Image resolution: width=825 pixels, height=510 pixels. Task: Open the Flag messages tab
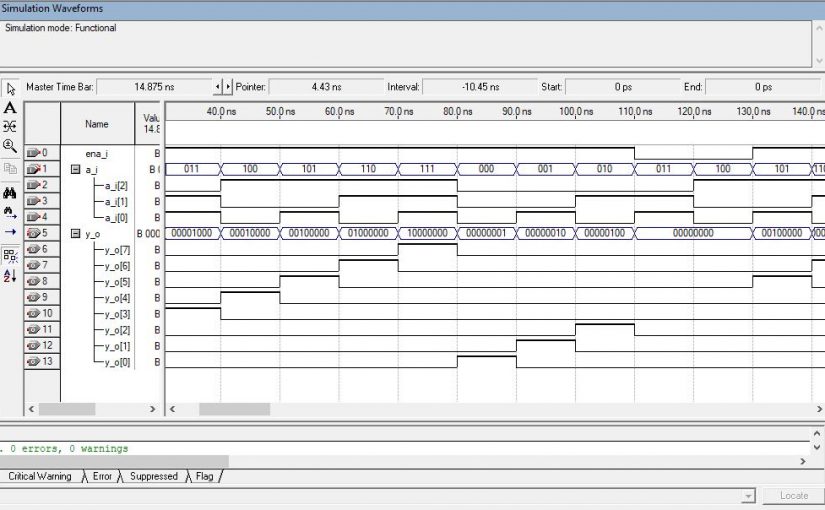click(205, 476)
